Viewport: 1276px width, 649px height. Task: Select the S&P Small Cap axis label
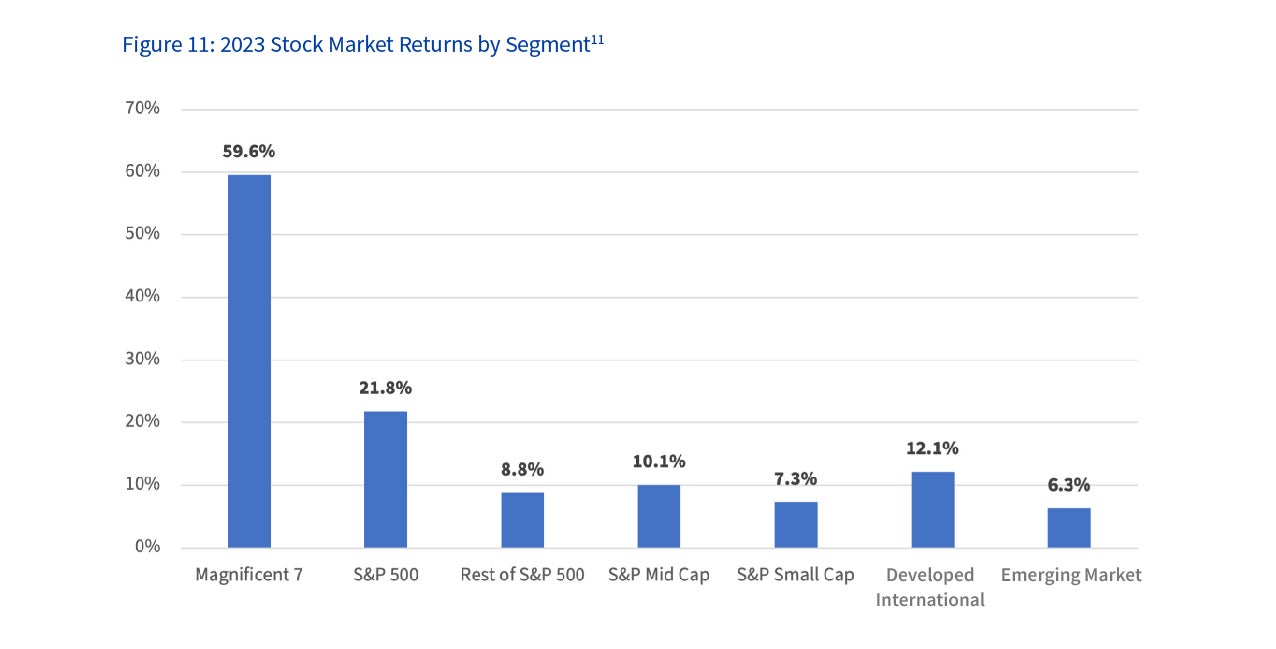[x=795, y=575]
